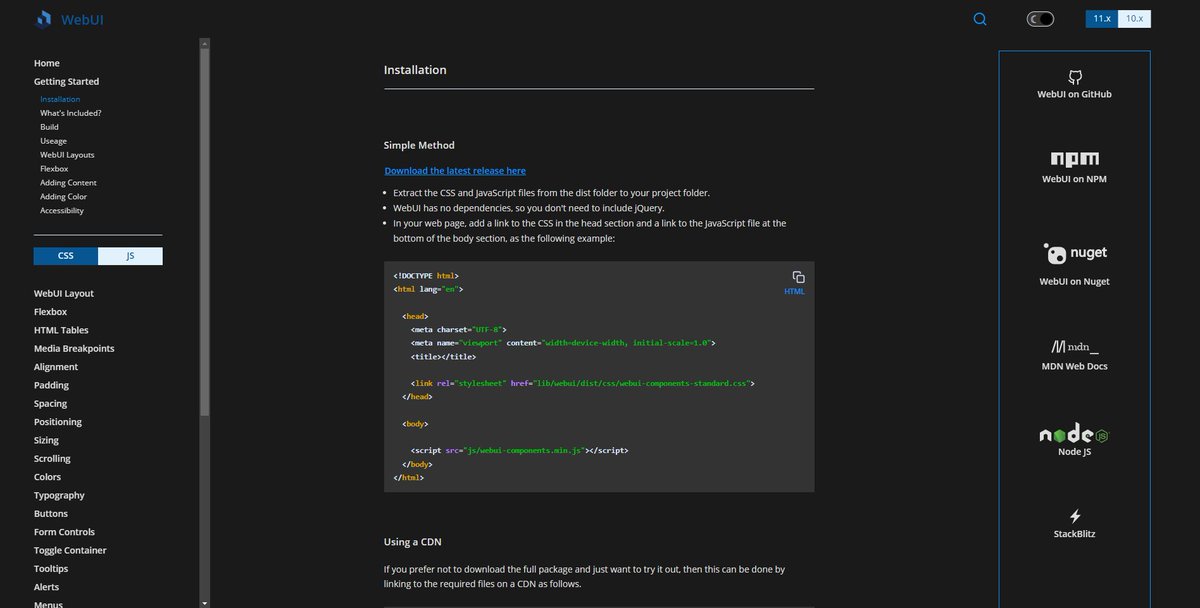The height and width of the screenshot is (608, 1200).
Task: Toggle the dark mode switch
Action: [x=1041, y=19]
